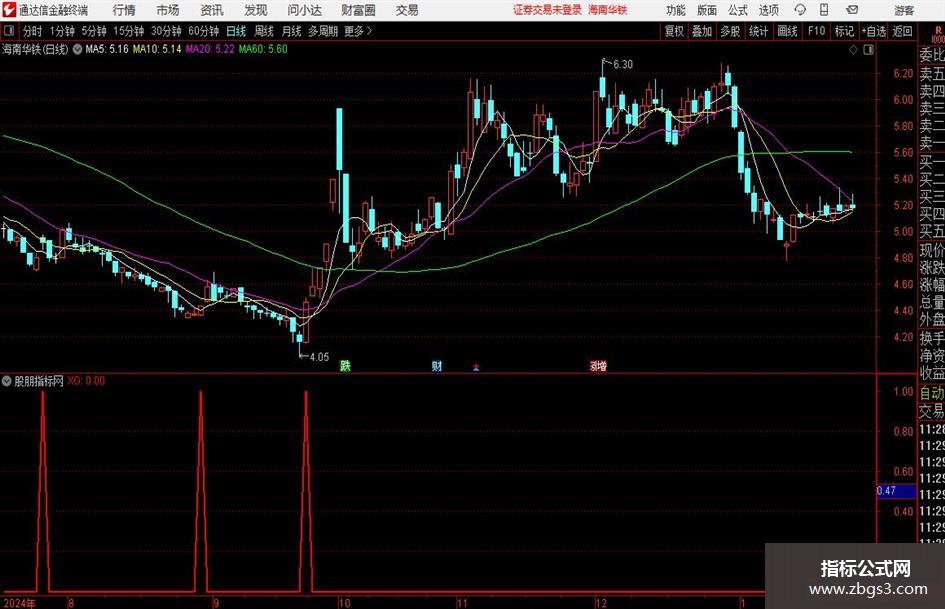The image size is (945, 609).
Task: Switch to 分时 chart period
Action: click(x=32, y=31)
